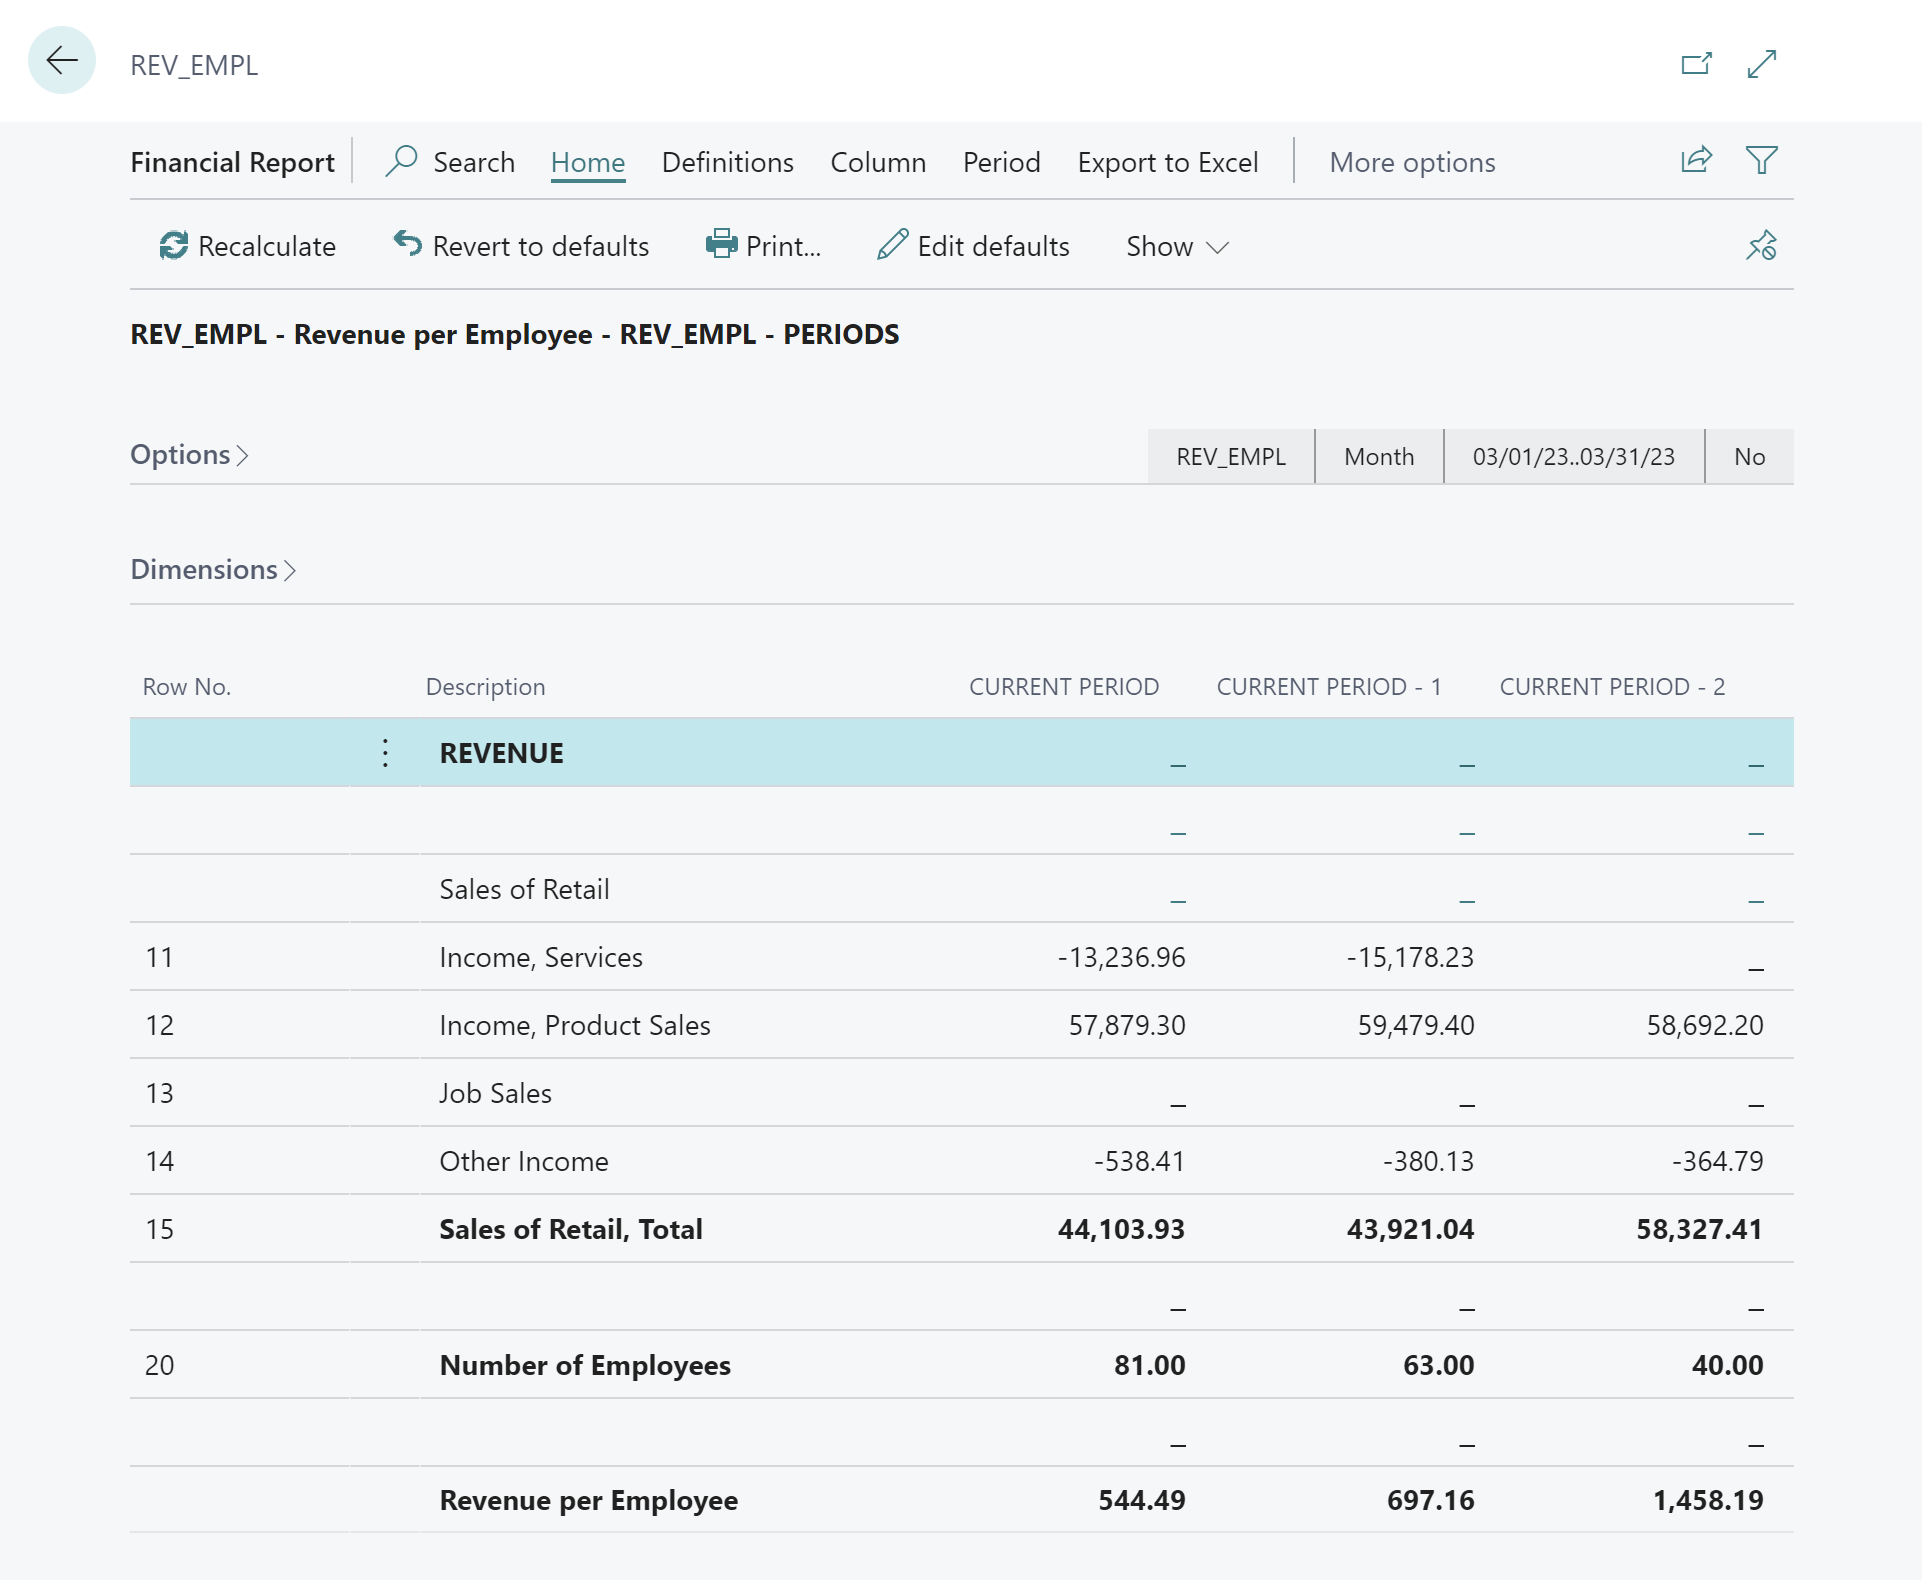Click the pin icon on the right
Image resolution: width=1922 pixels, height=1580 pixels.
(x=1762, y=244)
